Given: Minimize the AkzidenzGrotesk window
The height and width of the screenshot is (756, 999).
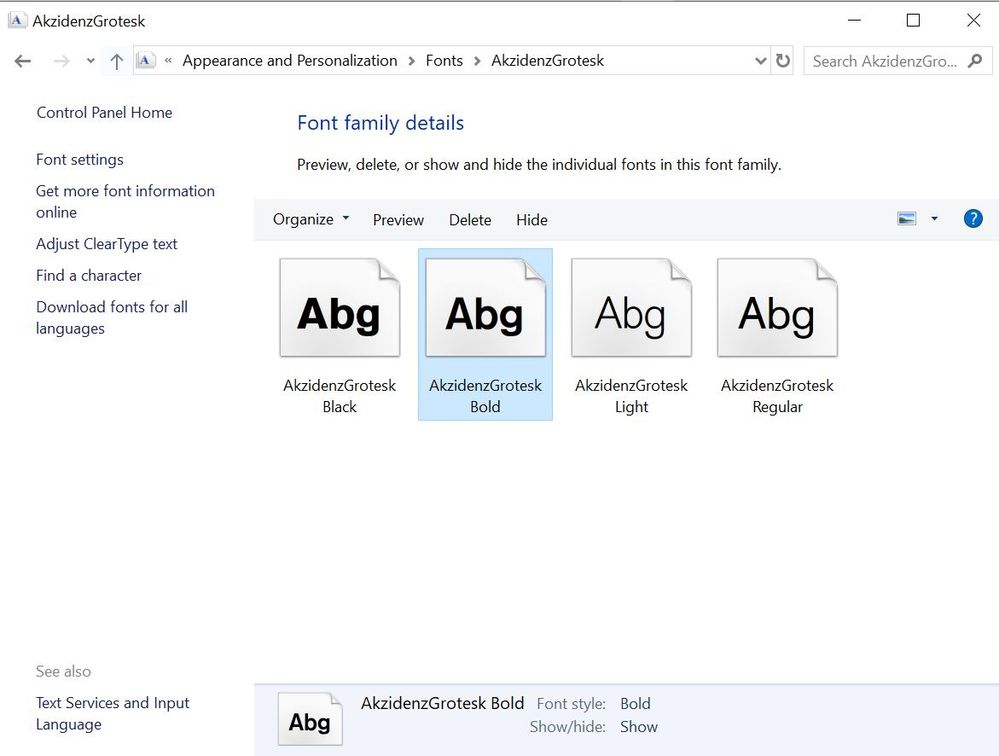Looking at the screenshot, I should (x=854, y=20).
